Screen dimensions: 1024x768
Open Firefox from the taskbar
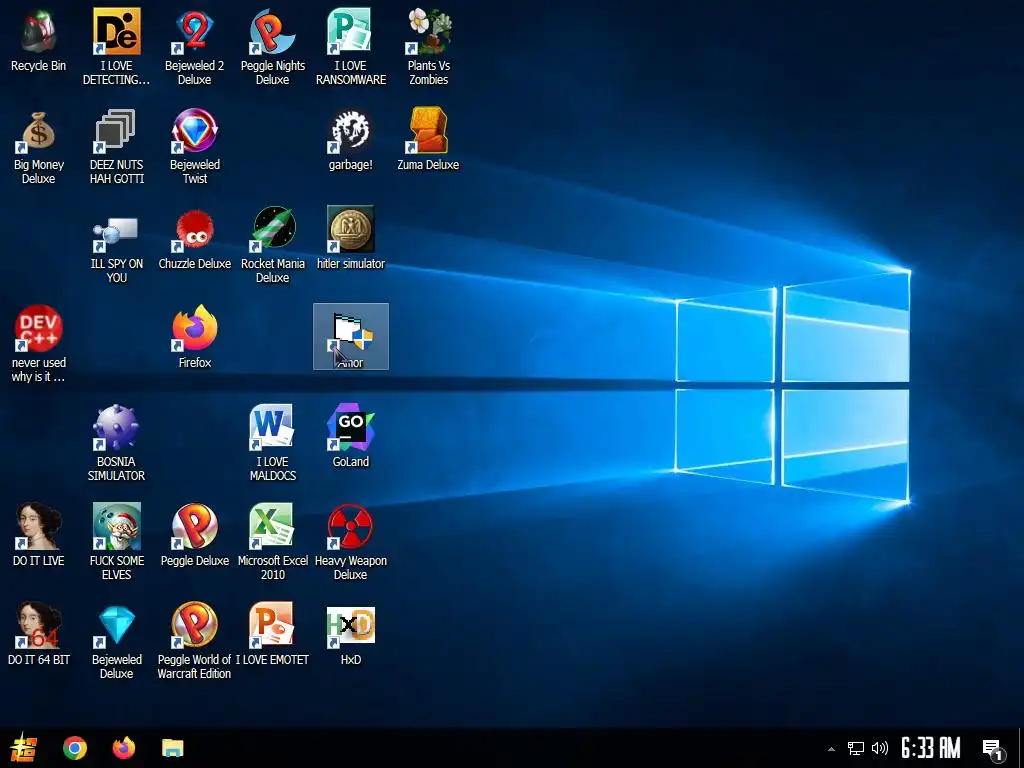pyautogui.click(x=123, y=748)
